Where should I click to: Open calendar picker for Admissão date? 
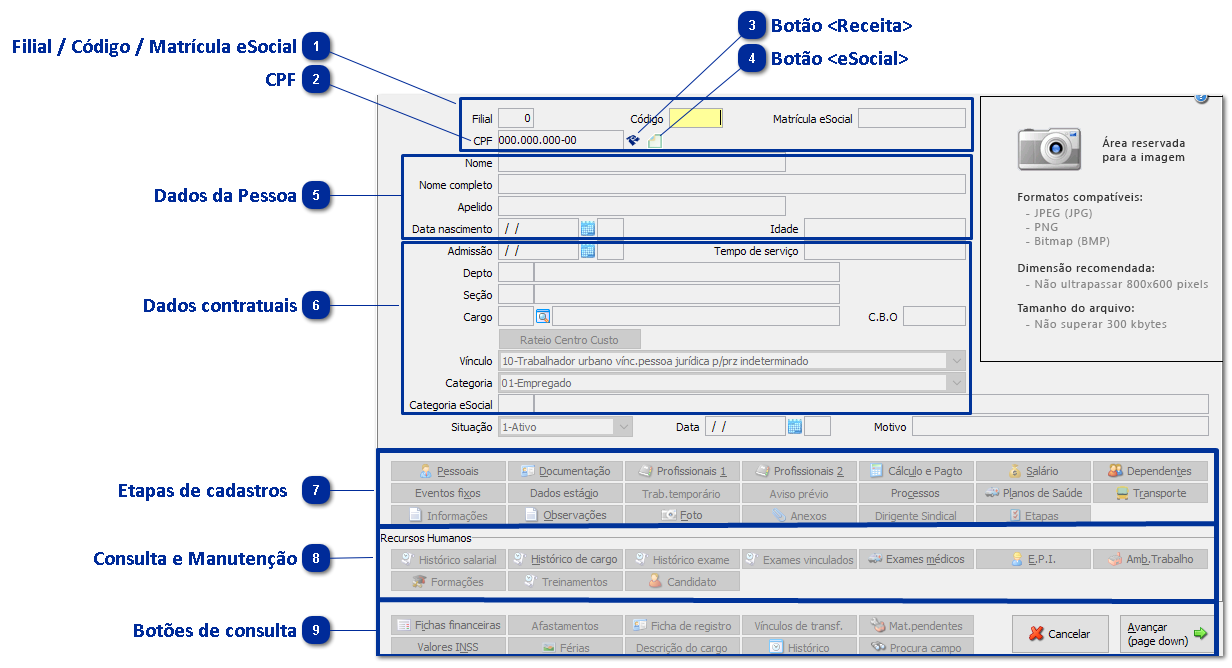point(588,251)
